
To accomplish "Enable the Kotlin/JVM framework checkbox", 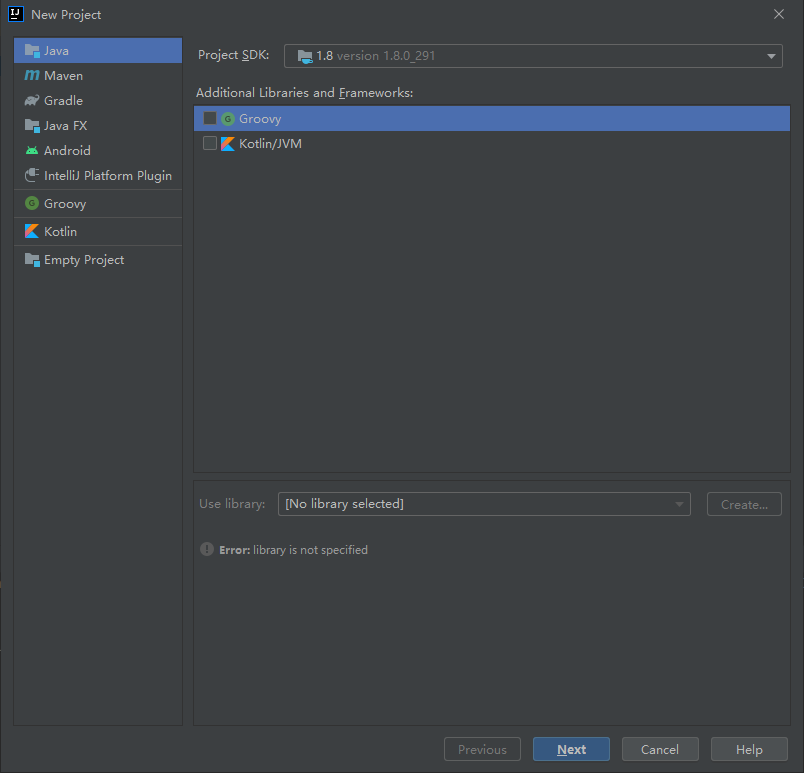I will pos(210,143).
